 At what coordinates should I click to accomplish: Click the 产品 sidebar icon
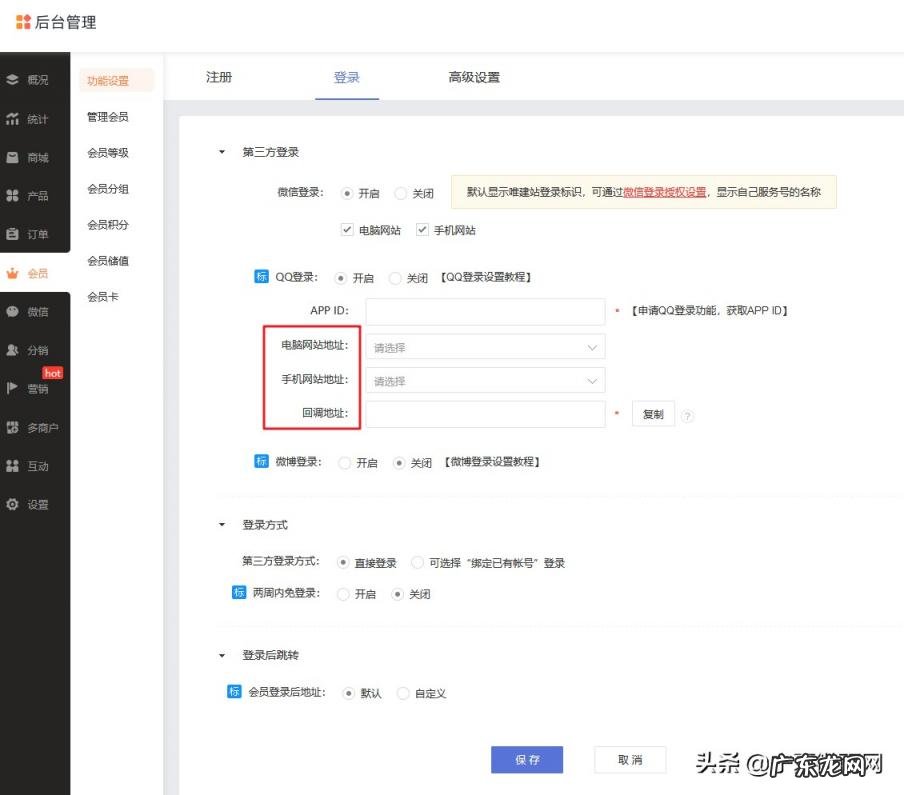(30, 195)
